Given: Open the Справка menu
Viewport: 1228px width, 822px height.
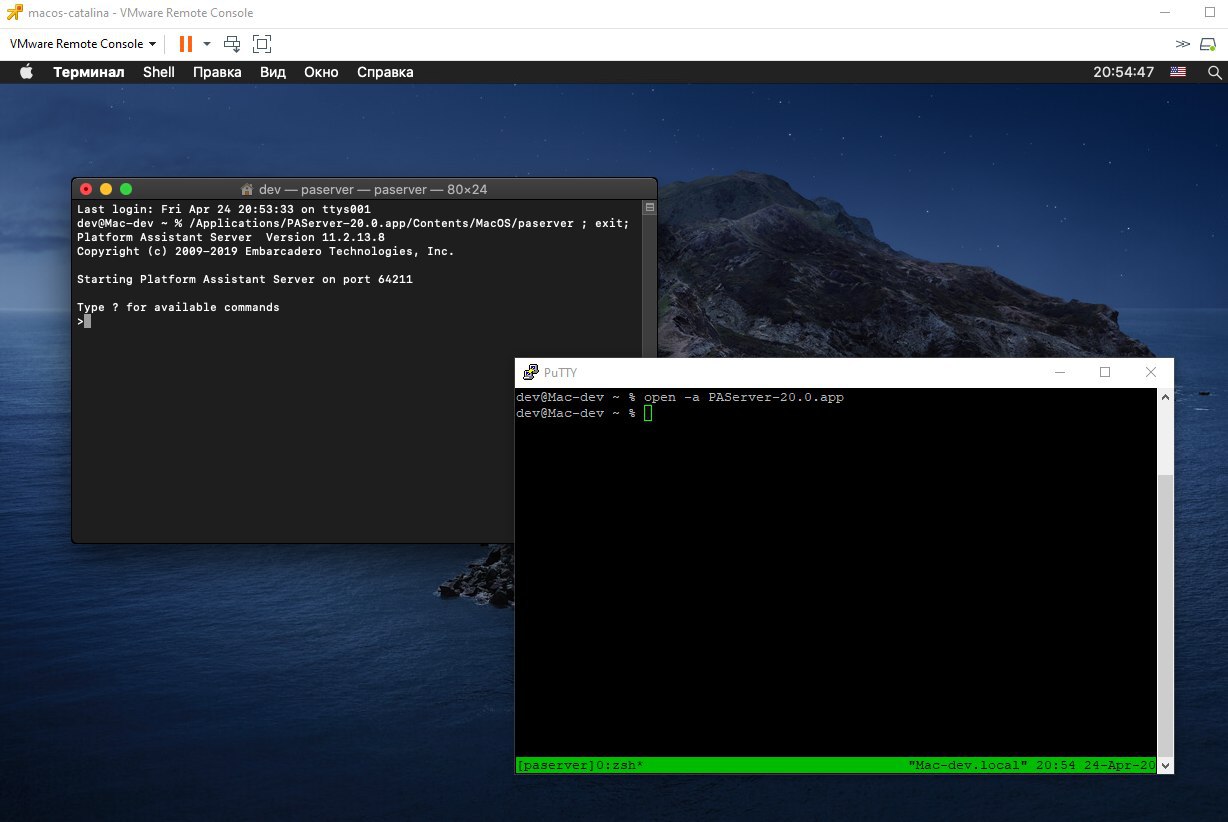Looking at the screenshot, I should coord(385,72).
